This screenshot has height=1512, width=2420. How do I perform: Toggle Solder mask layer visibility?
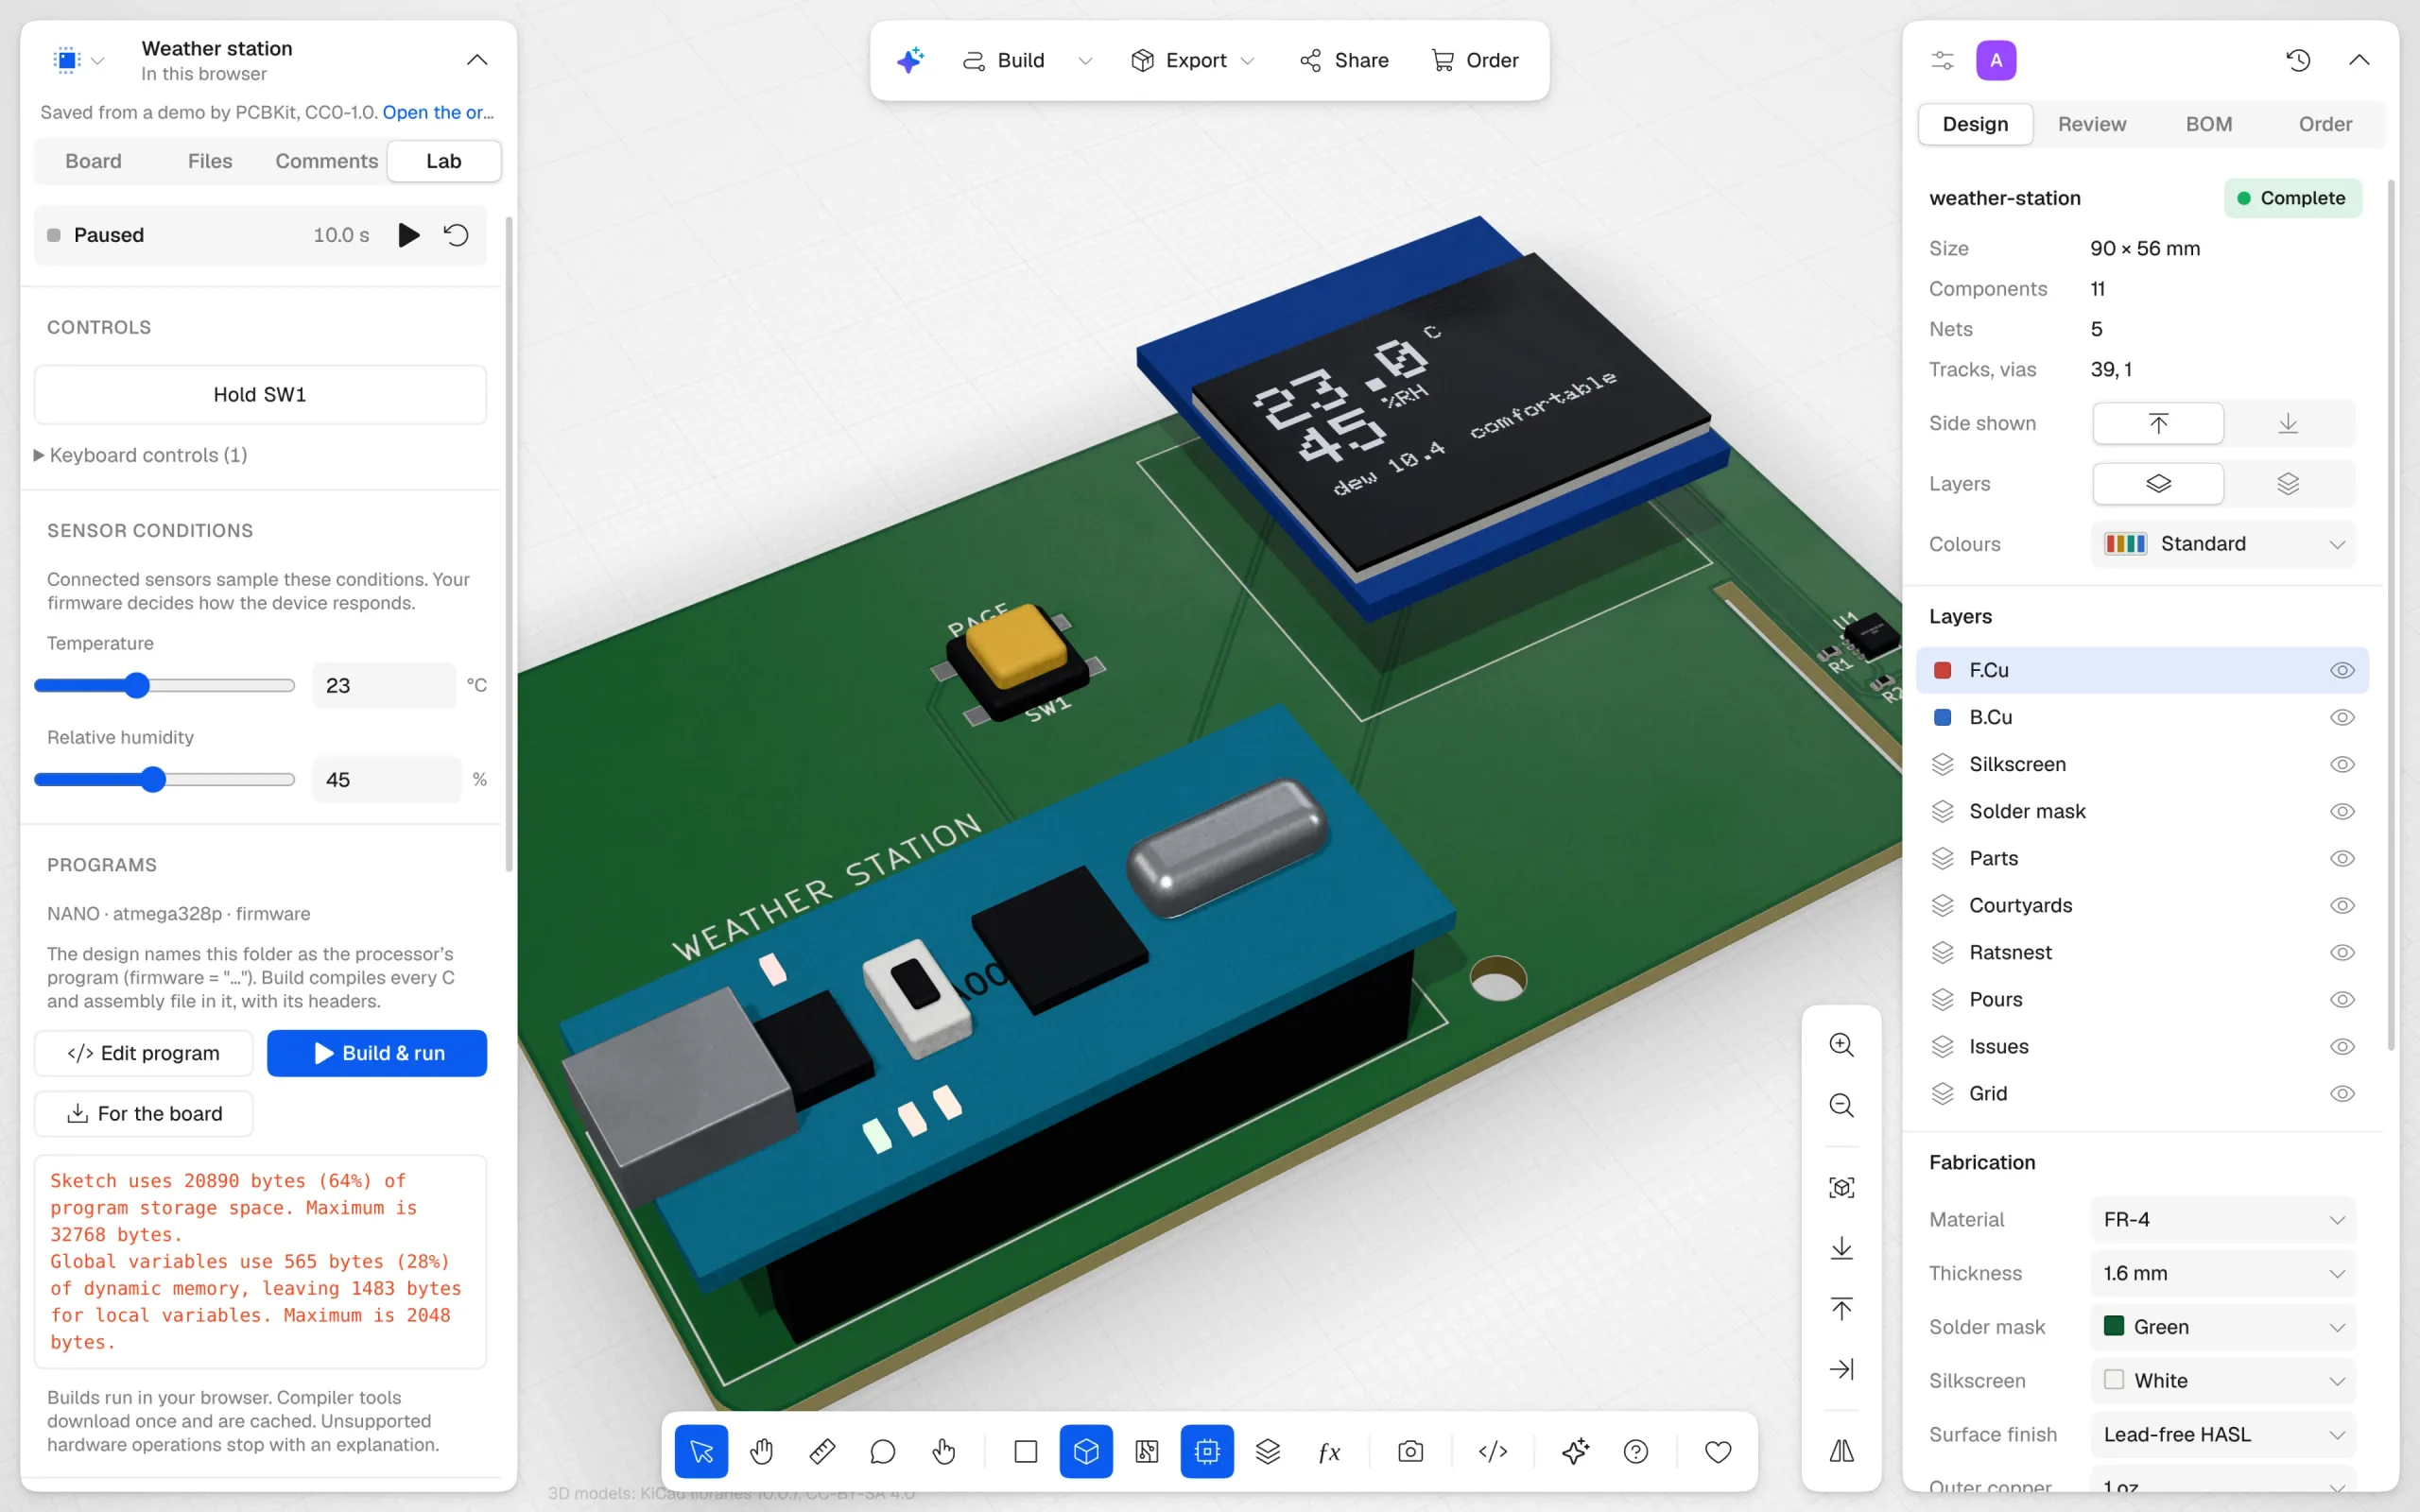click(2342, 811)
